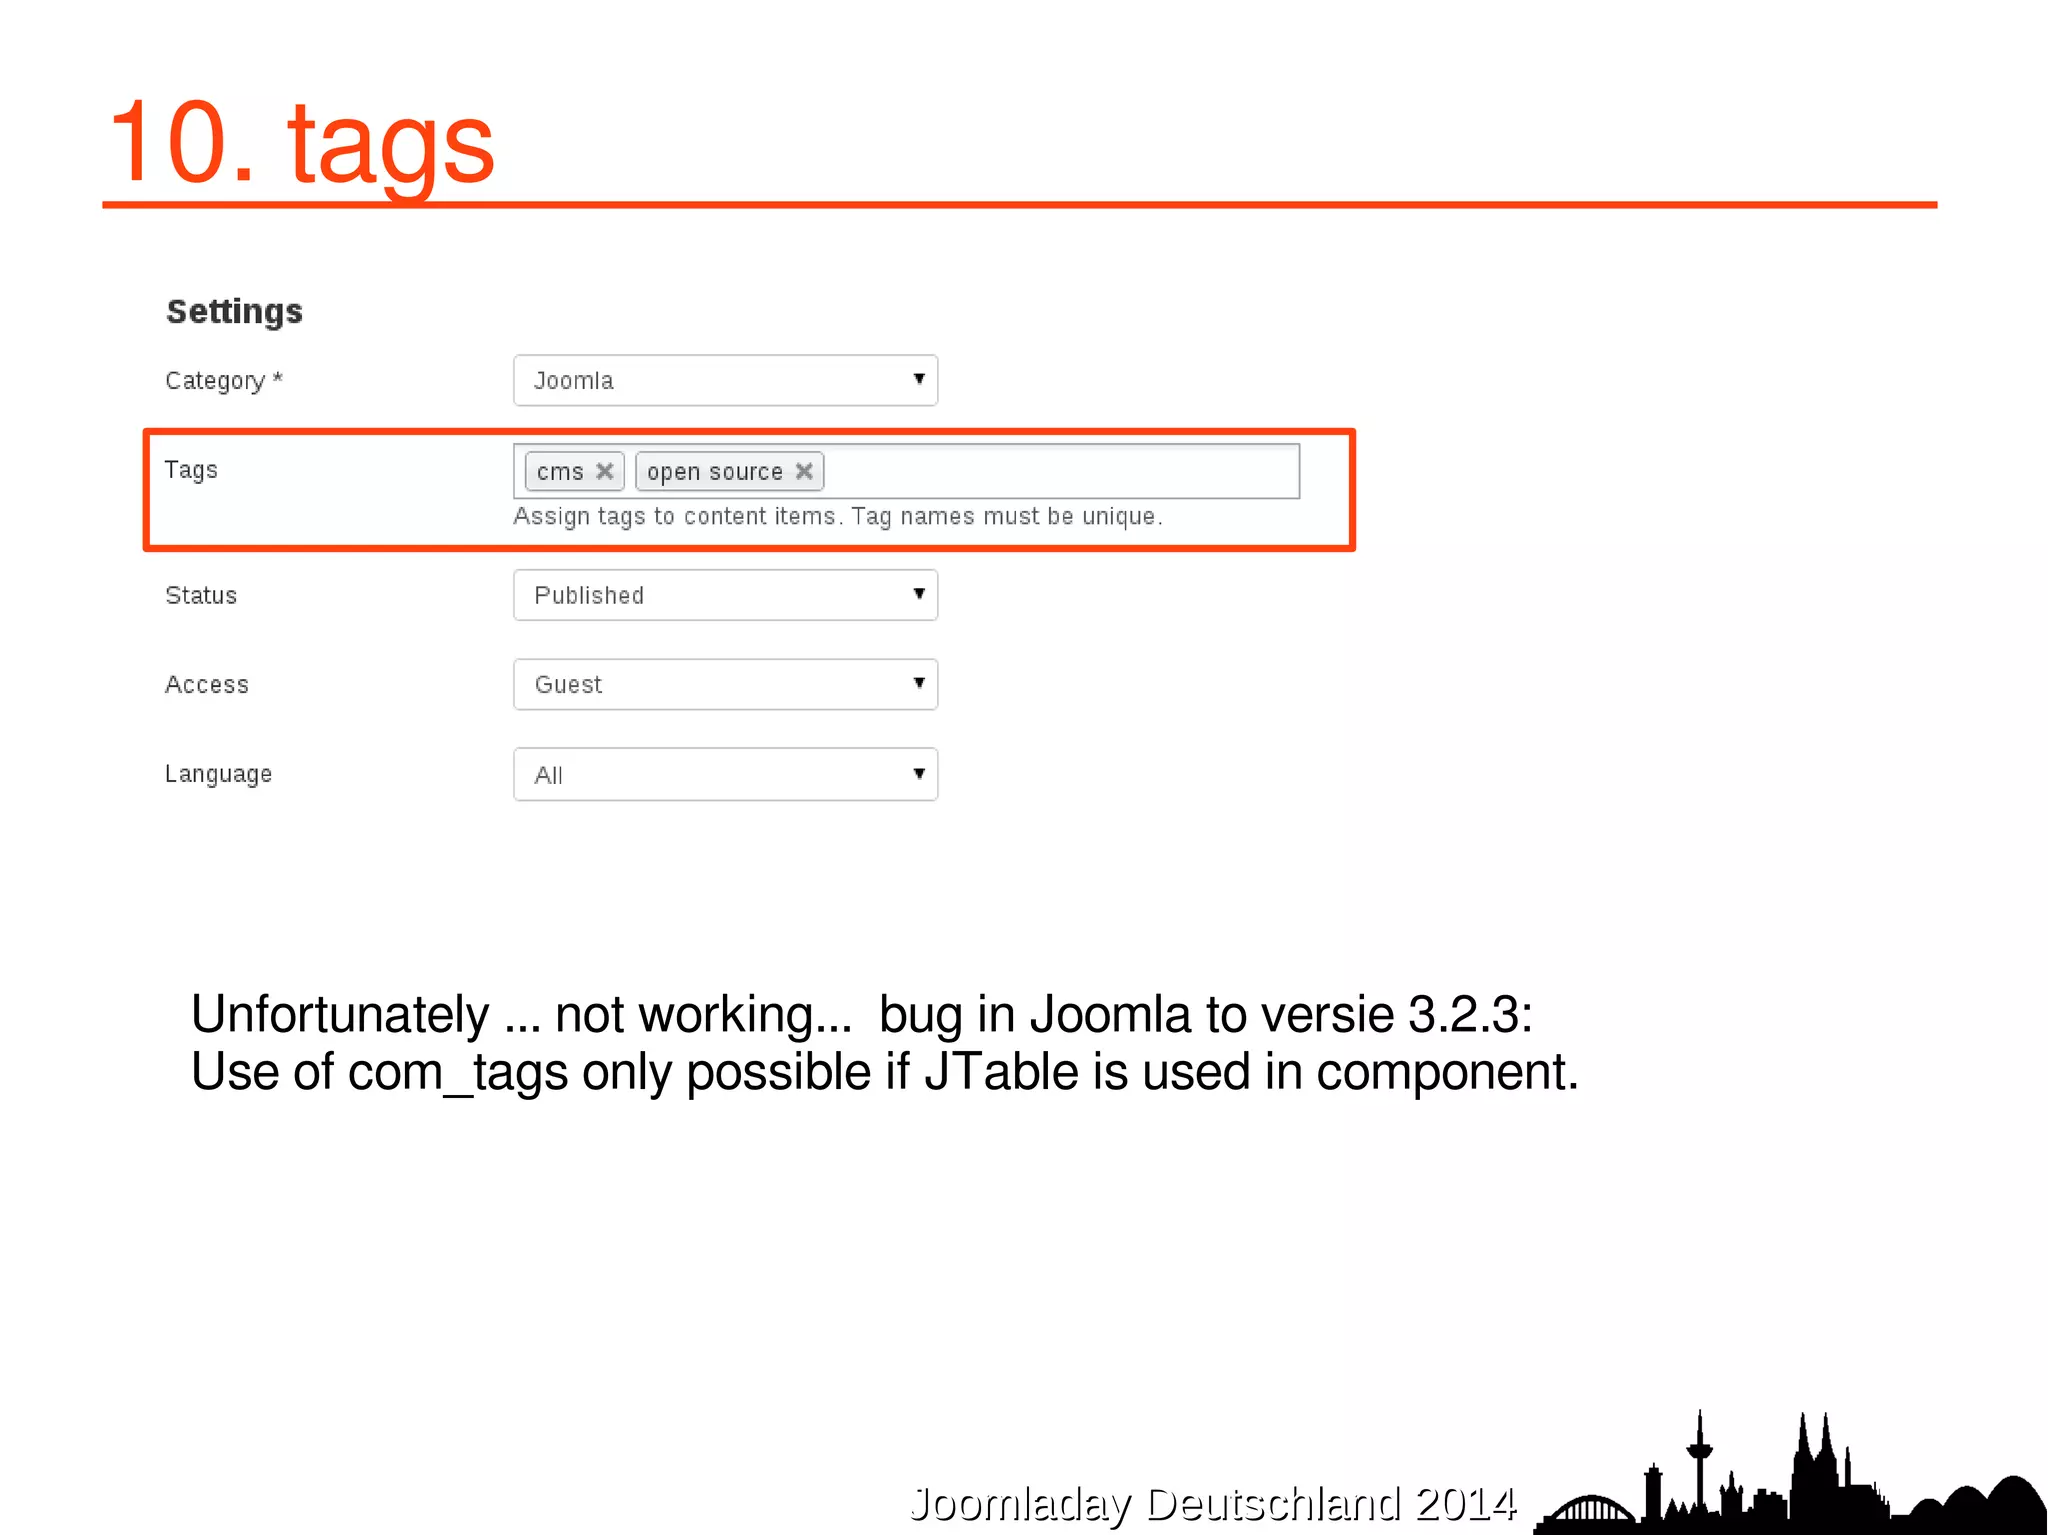Open the Access dropdown showing Guest

click(725, 684)
